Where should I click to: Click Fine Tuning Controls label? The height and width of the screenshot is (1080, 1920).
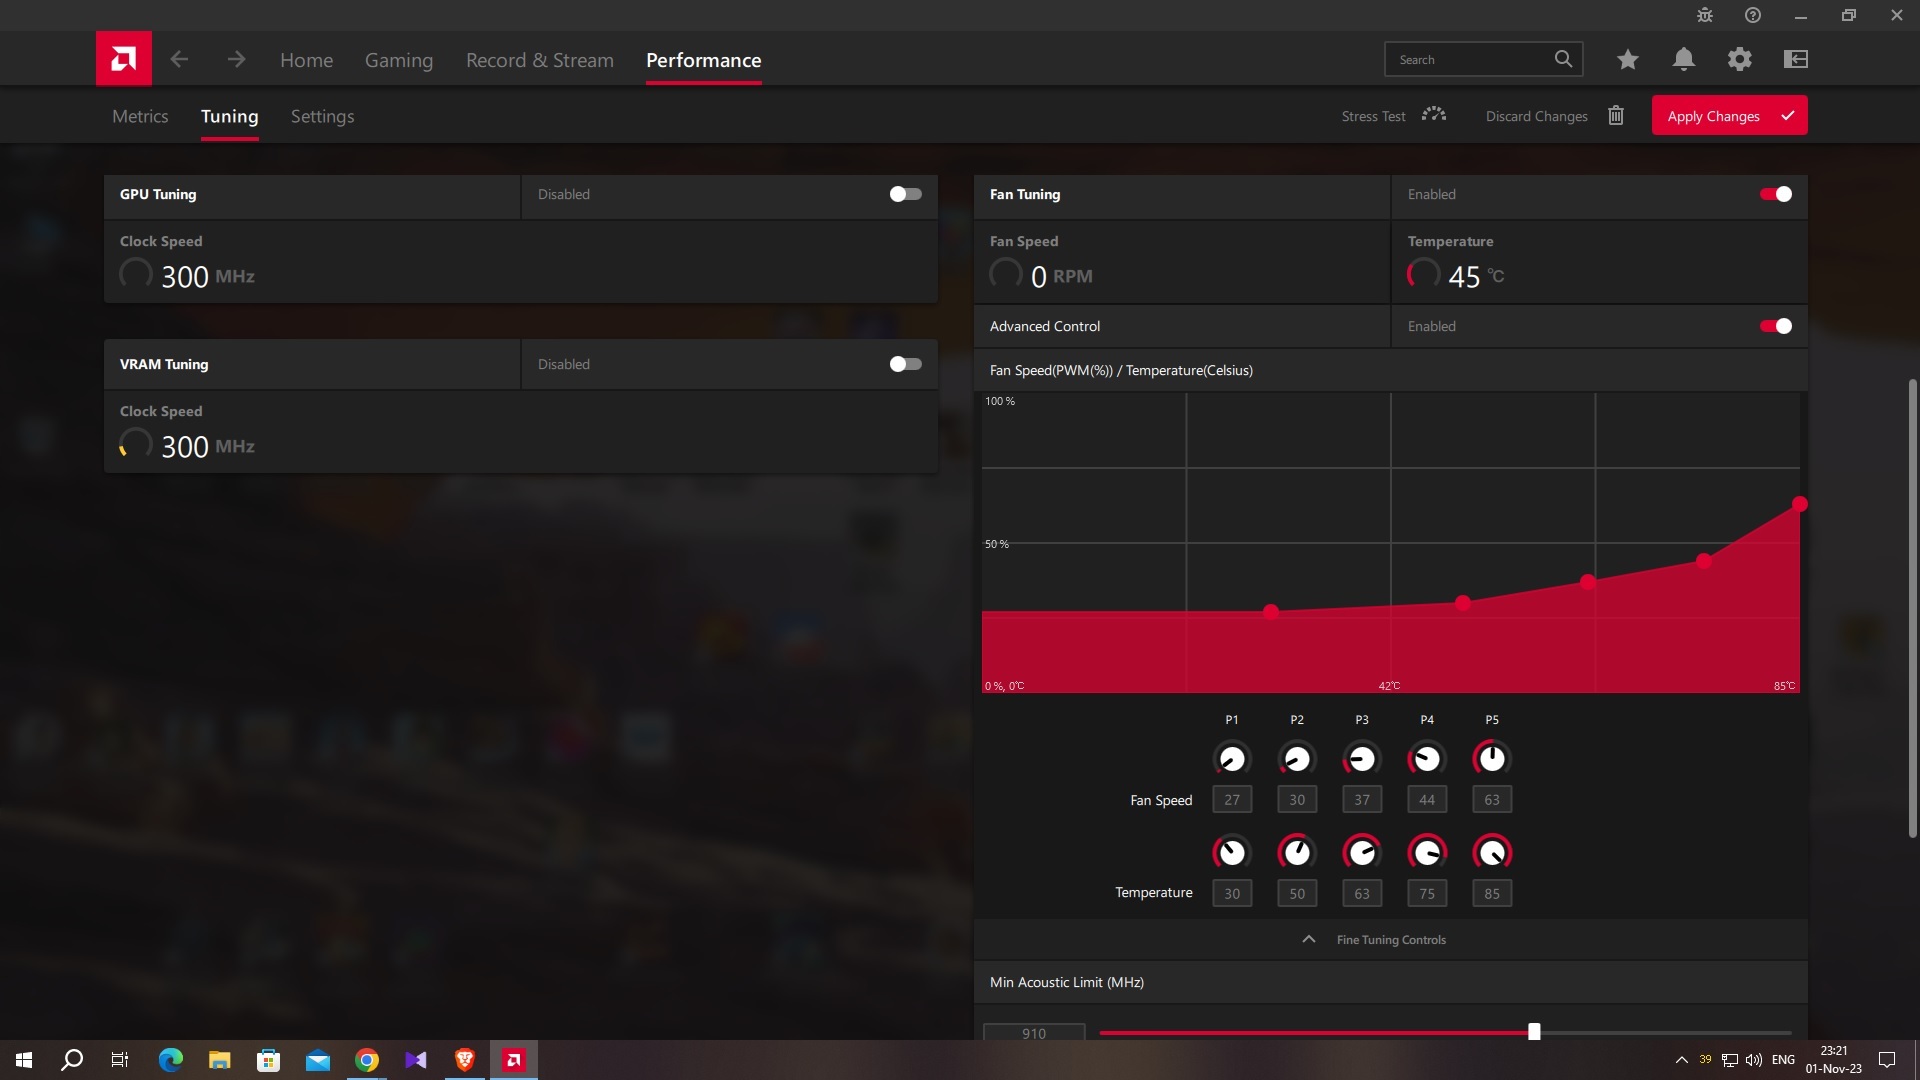pyautogui.click(x=1391, y=939)
